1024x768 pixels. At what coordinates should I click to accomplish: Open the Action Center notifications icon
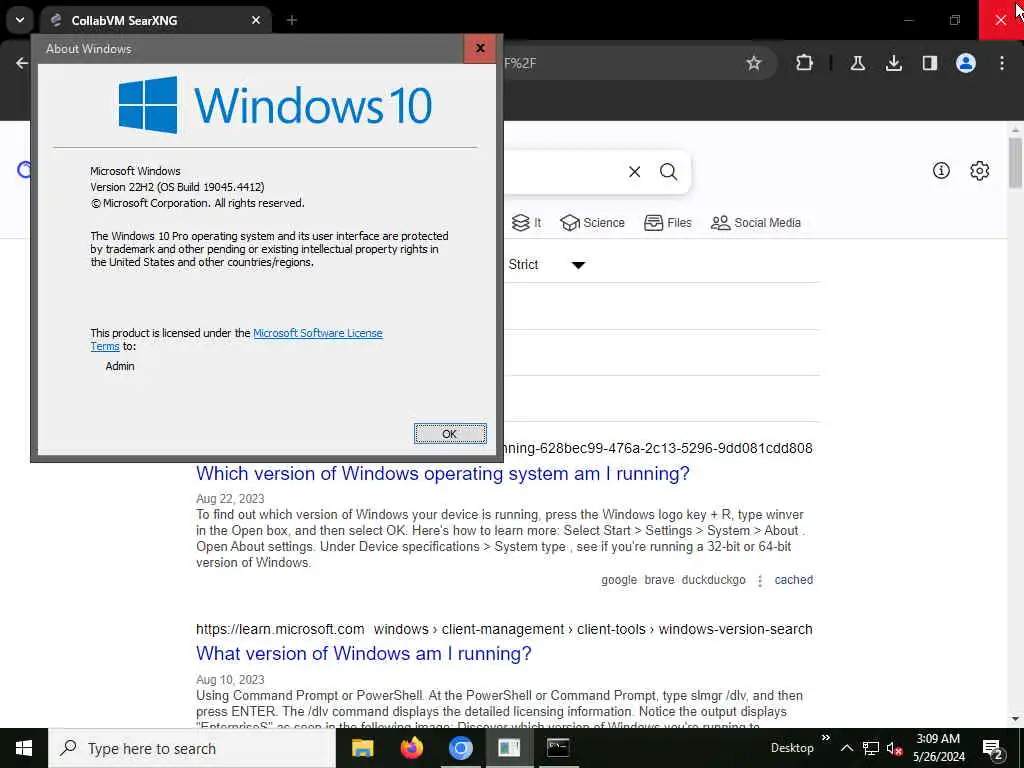pos(992,750)
